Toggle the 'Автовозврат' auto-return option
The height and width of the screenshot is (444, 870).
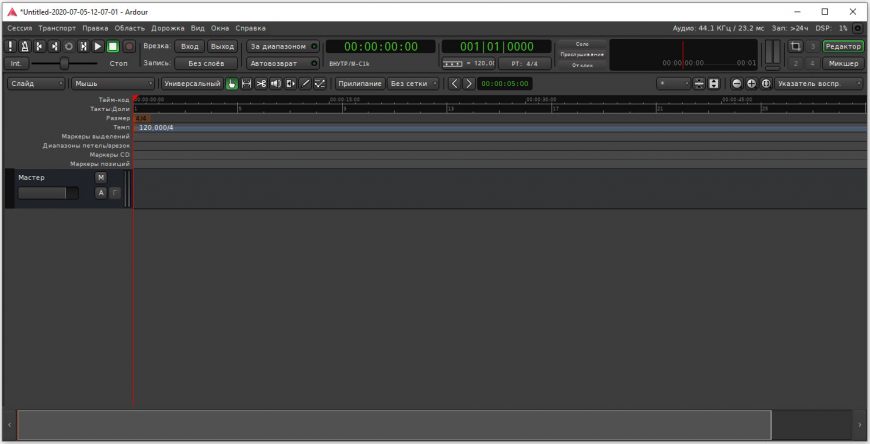[282, 63]
